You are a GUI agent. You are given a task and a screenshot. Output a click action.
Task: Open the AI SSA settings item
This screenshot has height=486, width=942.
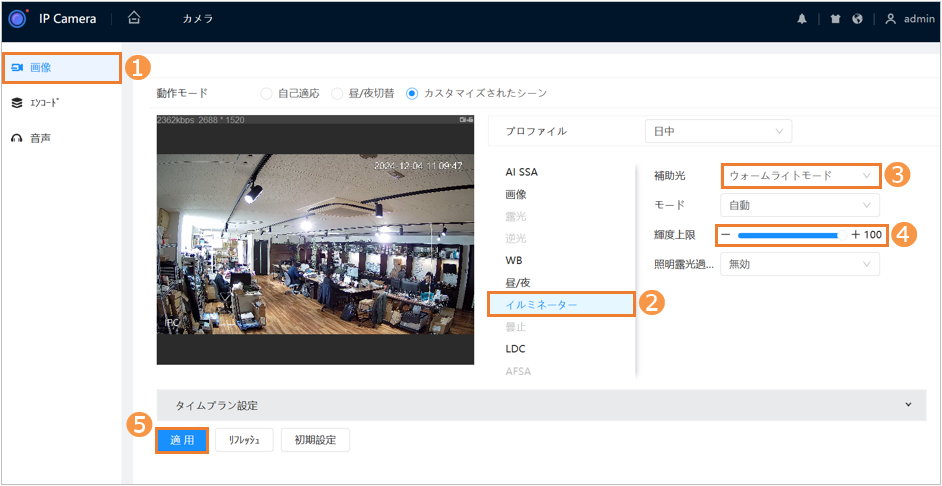[521, 171]
